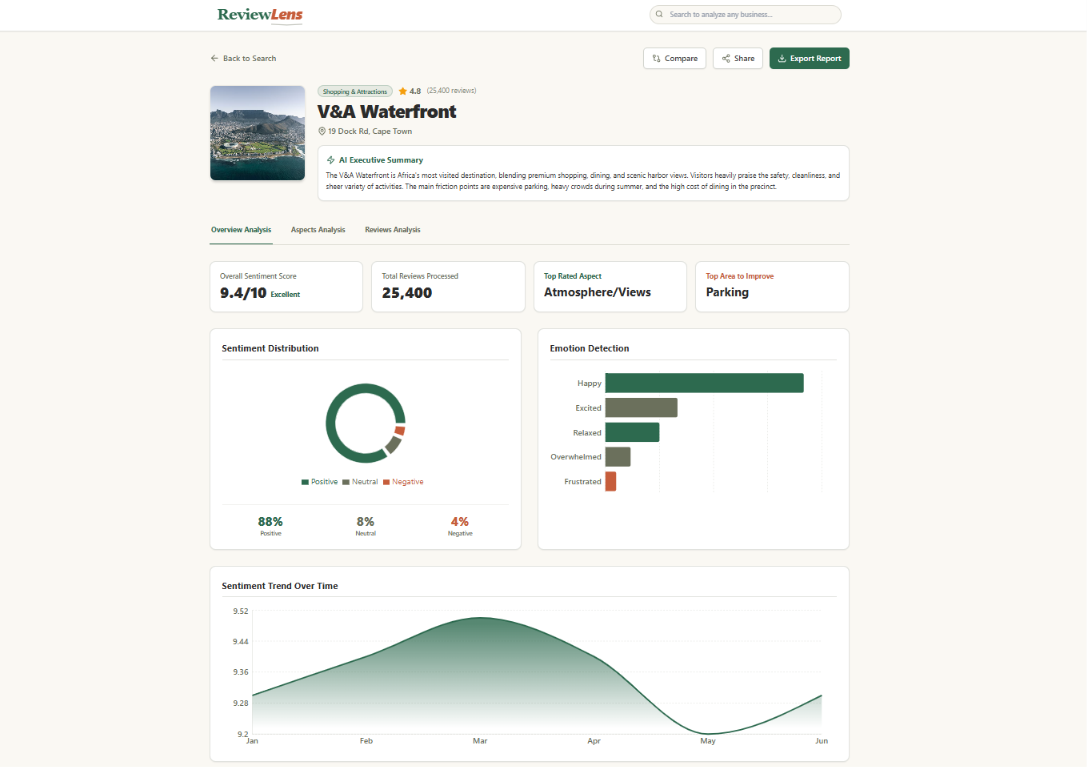Click the Atmosphere/Views top rated aspect
1087x767 pixels.
597,293
